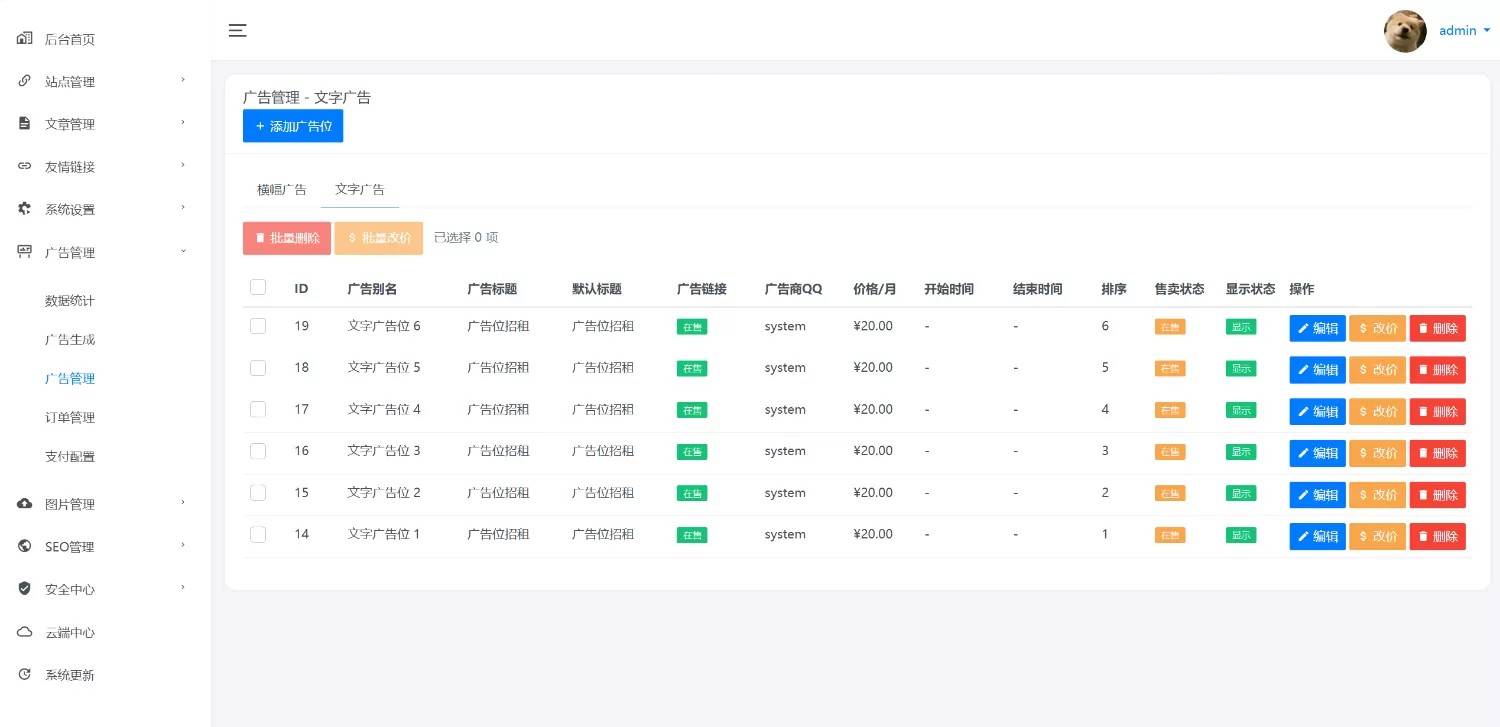Edit 文字广告位 6 with 编辑 button
This screenshot has width=1500, height=727.
click(1317, 328)
